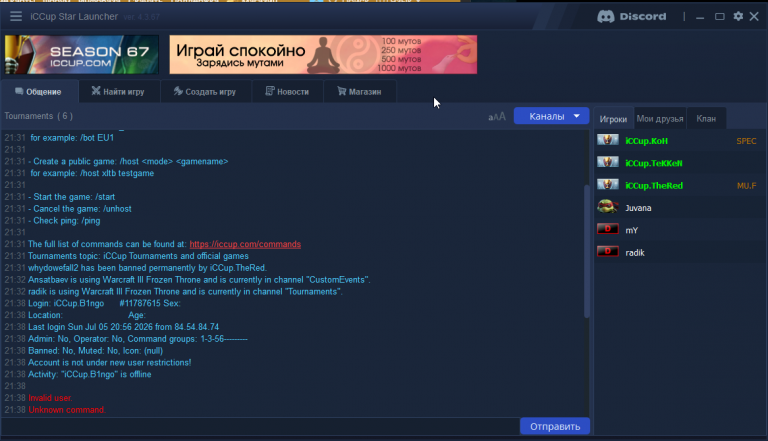Click Juvana's avatar icon

tap(608, 206)
